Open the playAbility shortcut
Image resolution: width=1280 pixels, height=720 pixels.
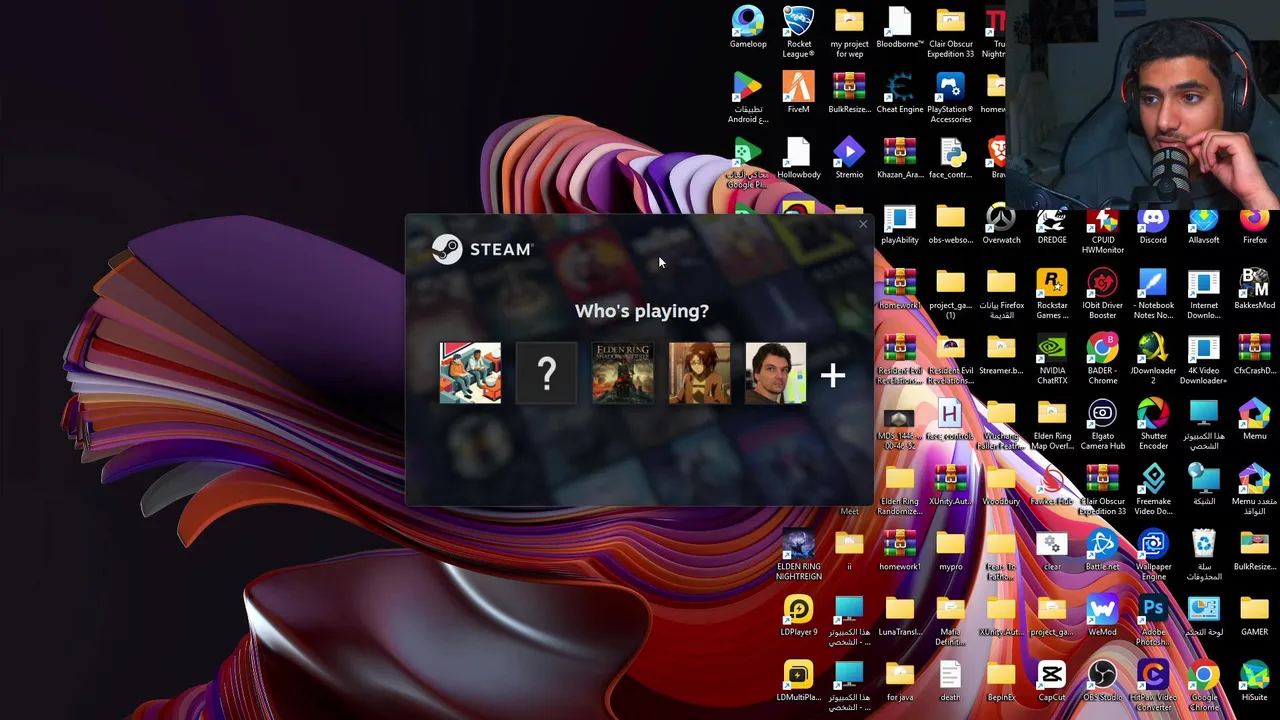tap(900, 224)
